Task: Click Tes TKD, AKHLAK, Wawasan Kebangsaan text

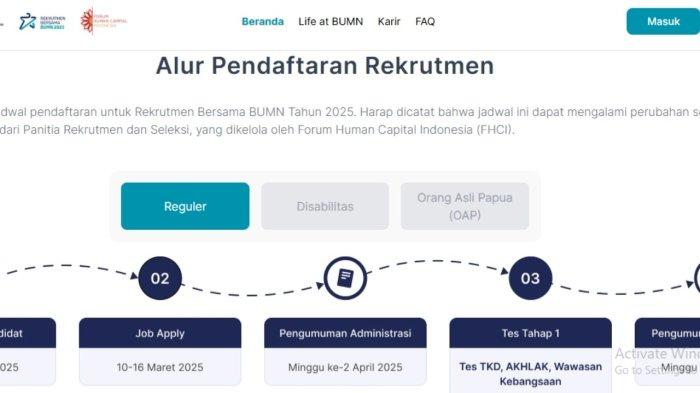Action: (x=530, y=374)
